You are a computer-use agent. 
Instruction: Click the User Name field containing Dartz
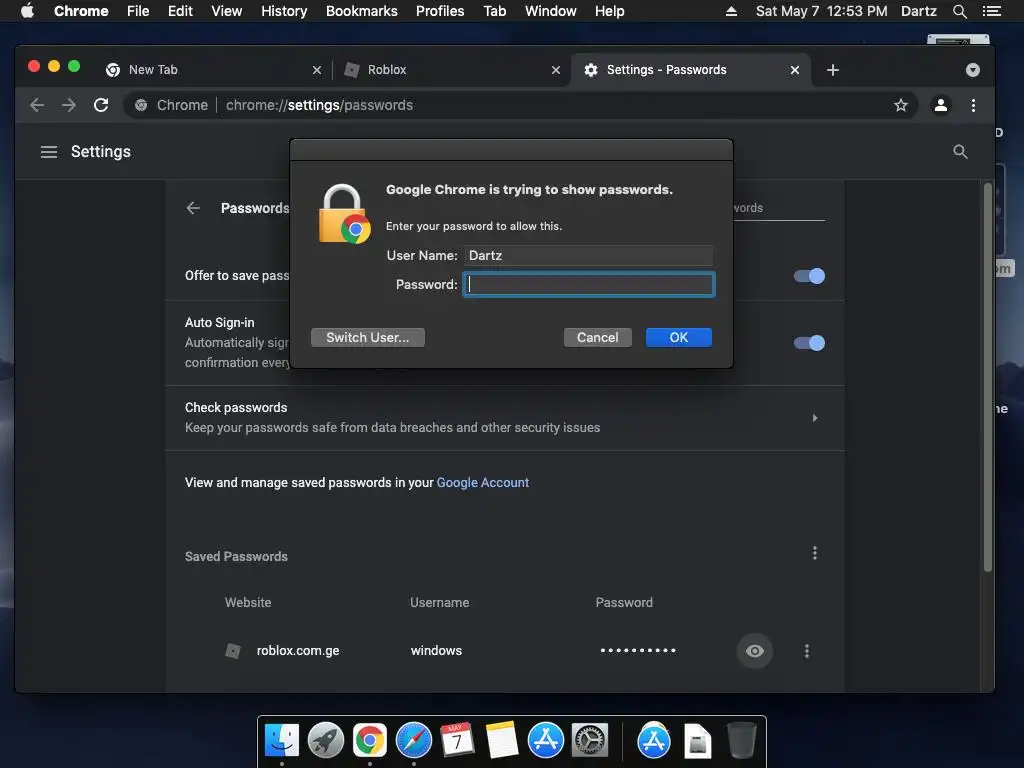pos(588,255)
